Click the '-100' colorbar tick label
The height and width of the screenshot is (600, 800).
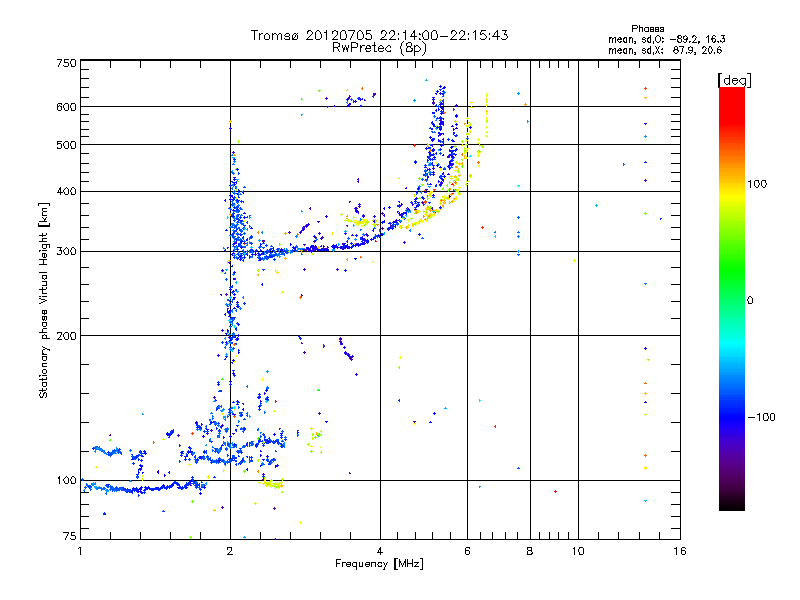click(761, 417)
